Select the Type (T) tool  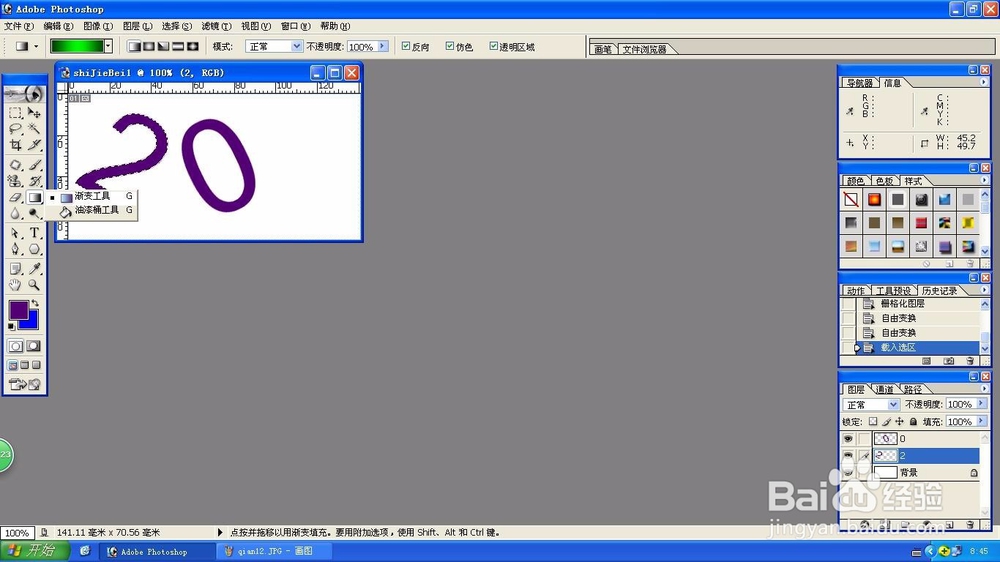coord(34,233)
